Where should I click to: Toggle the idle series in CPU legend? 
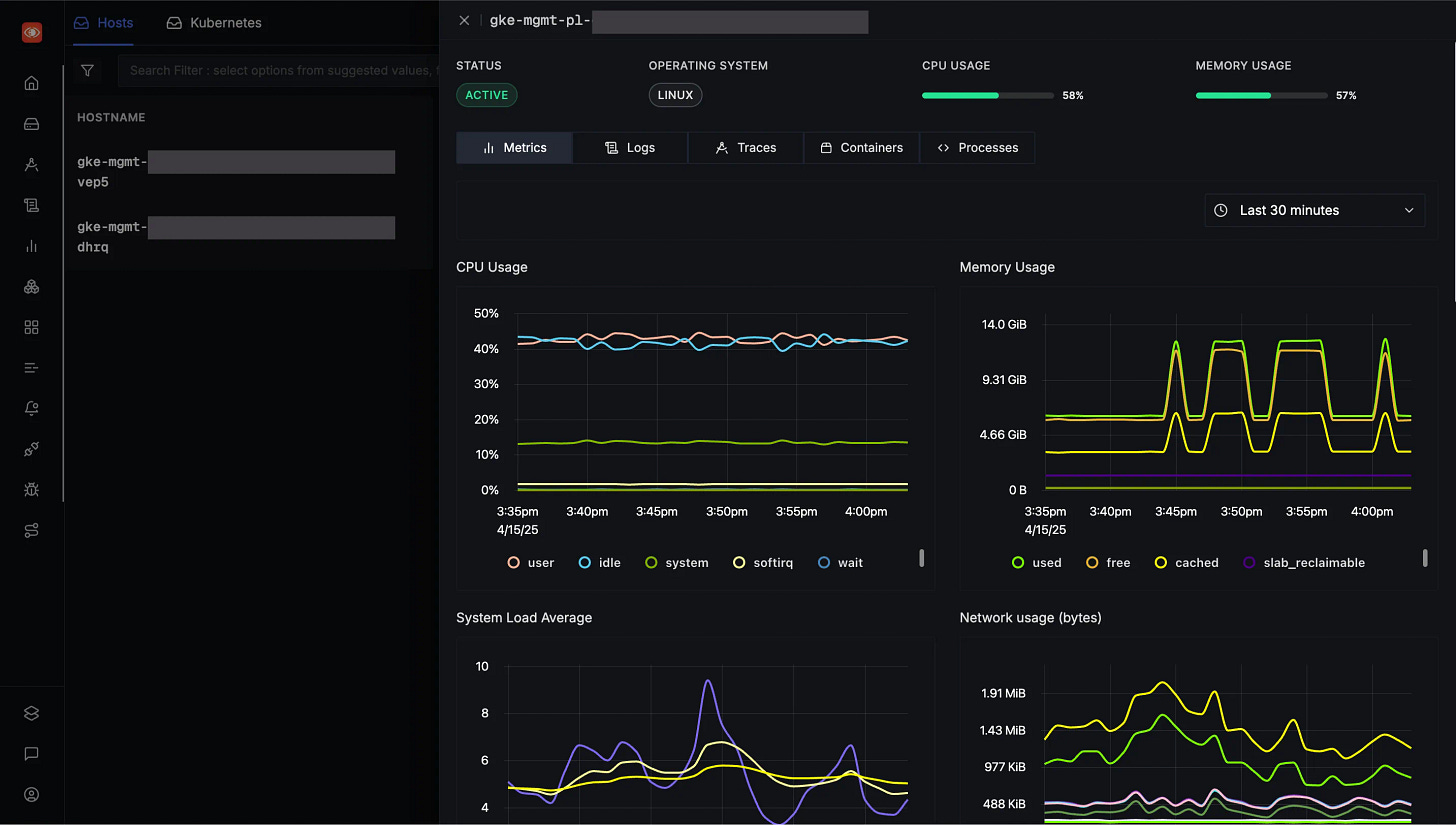click(600, 563)
